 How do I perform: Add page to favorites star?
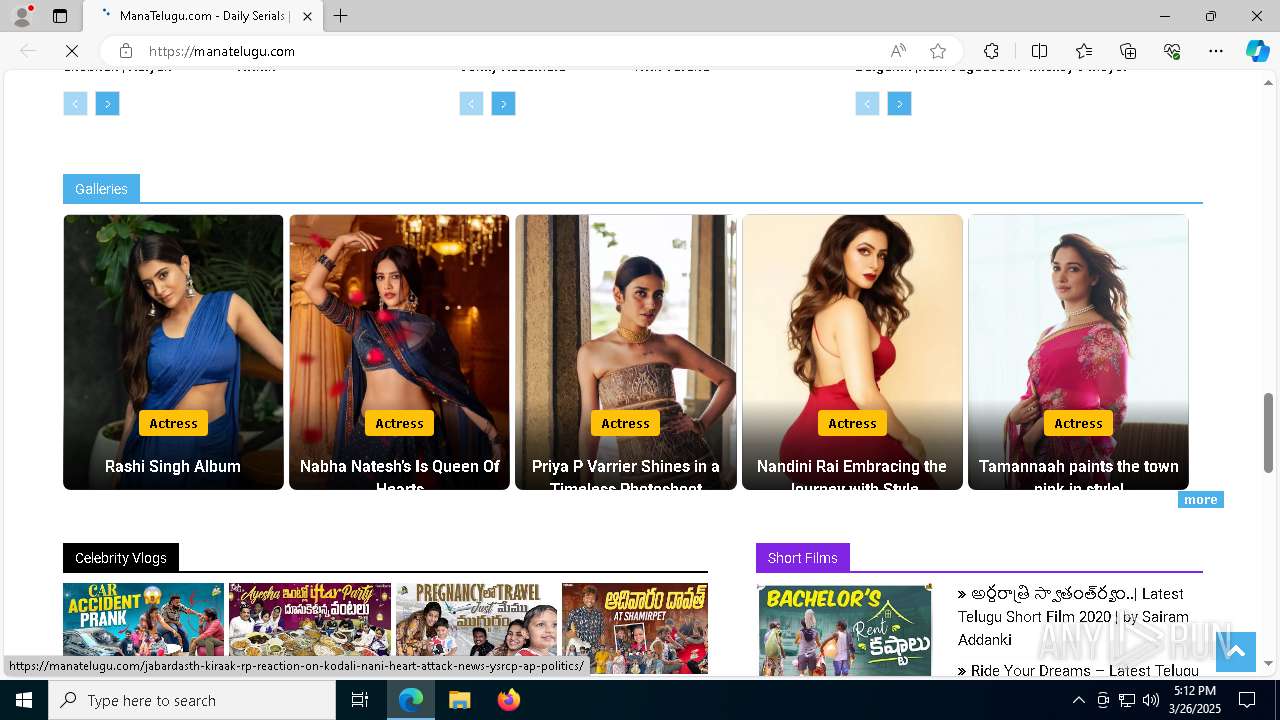[937, 51]
